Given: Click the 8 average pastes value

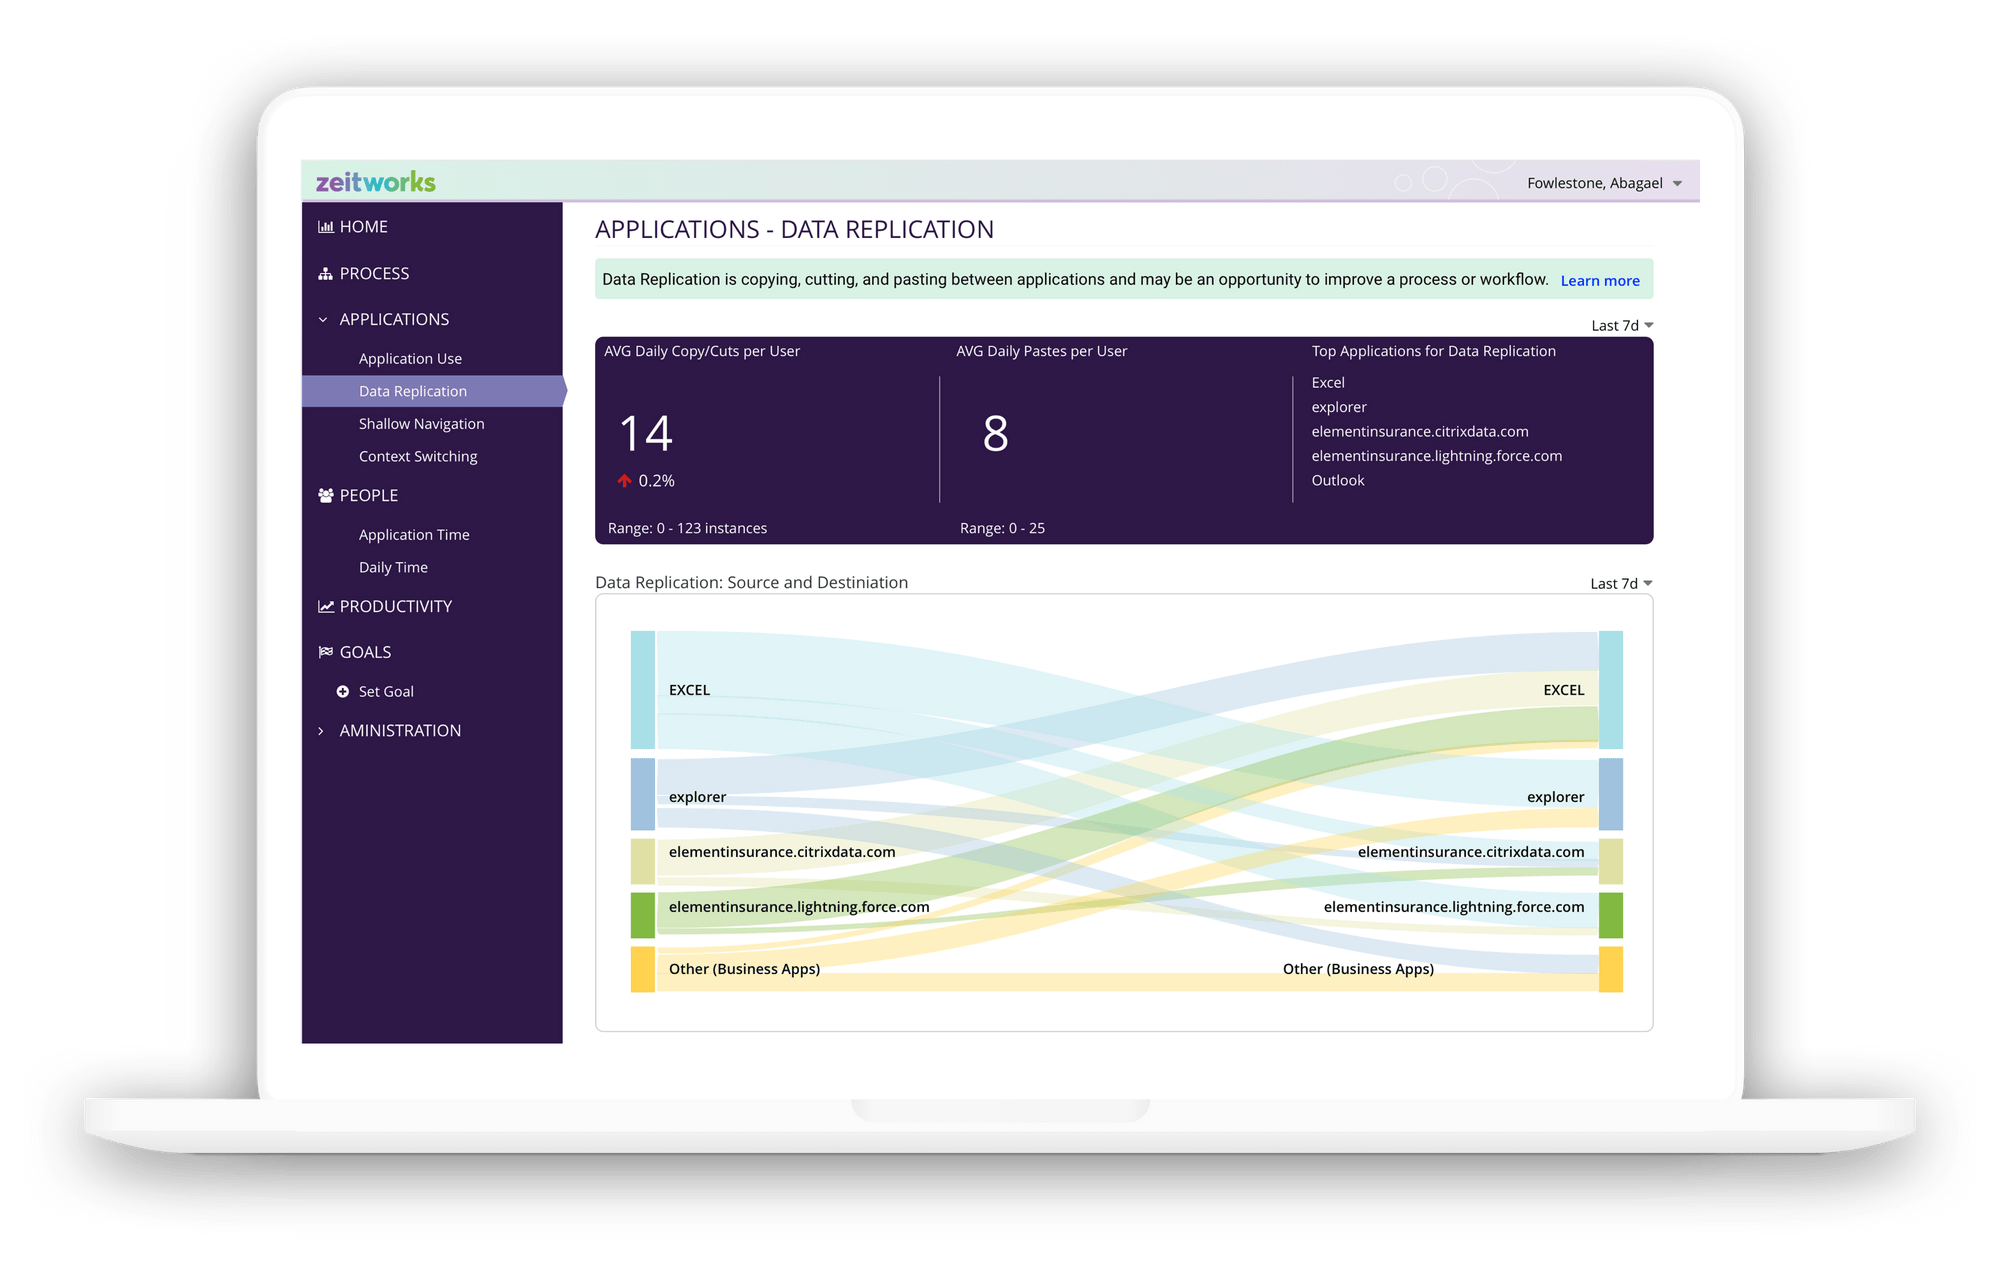Looking at the screenshot, I should 996,434.
